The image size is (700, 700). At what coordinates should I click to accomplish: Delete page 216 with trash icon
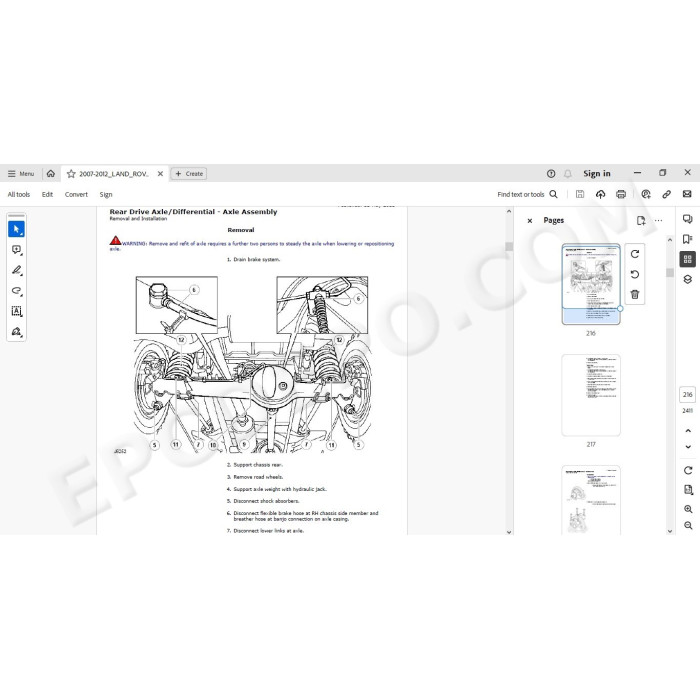635,294
